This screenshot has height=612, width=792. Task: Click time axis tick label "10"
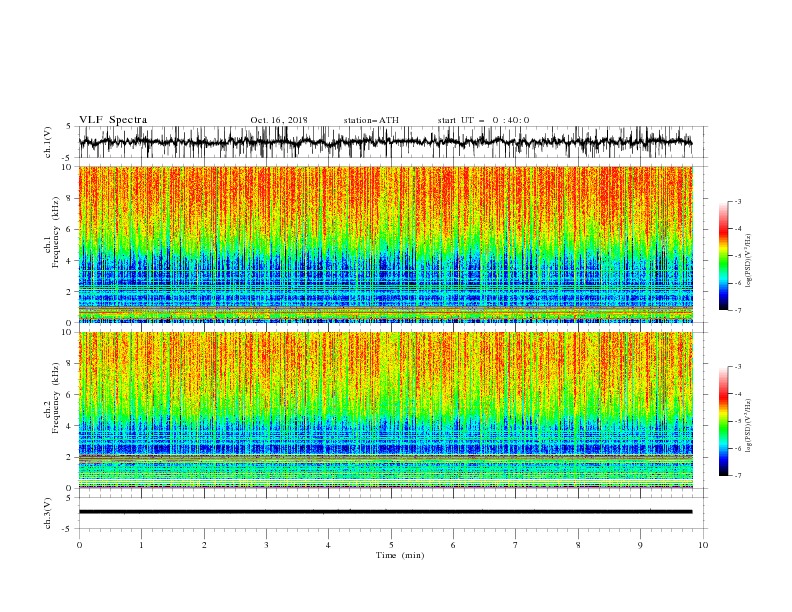tap(703, 545)
